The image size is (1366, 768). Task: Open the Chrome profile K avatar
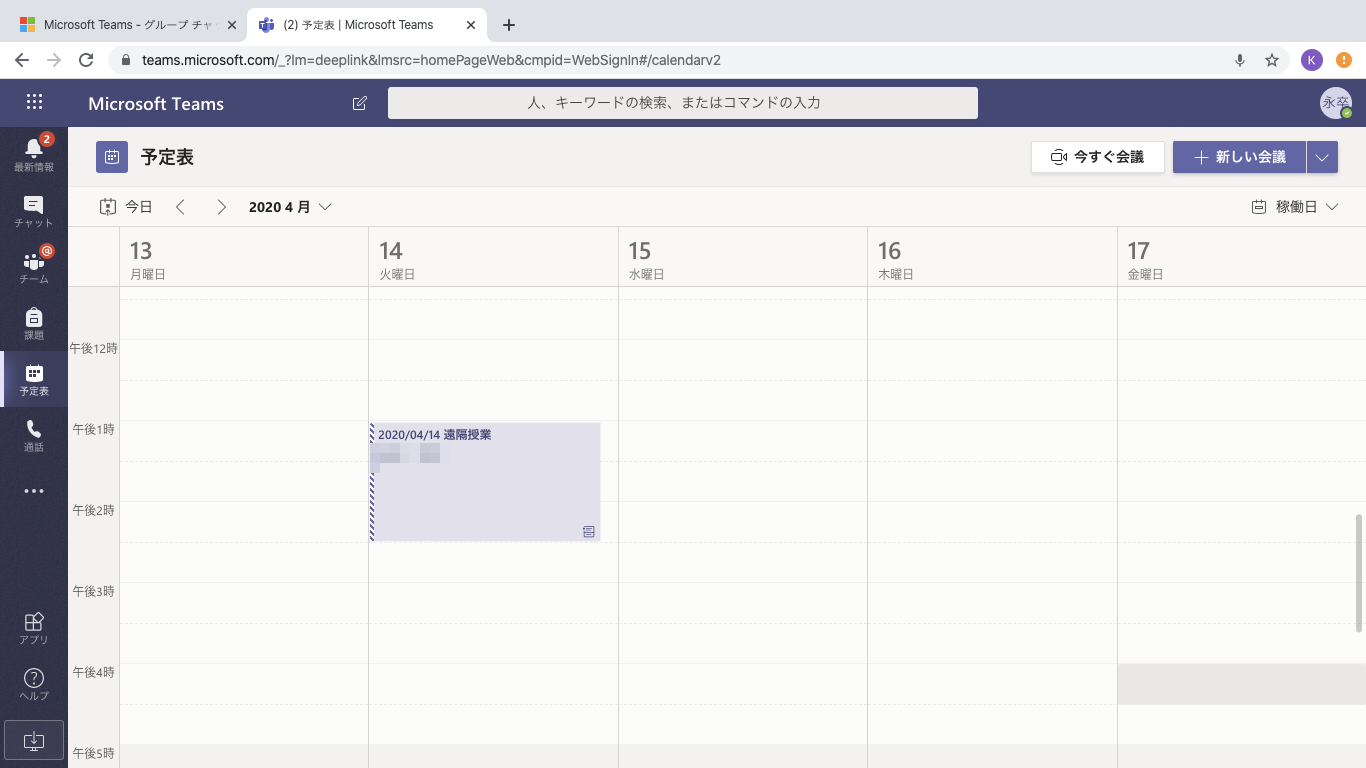tap(1312, 60)
